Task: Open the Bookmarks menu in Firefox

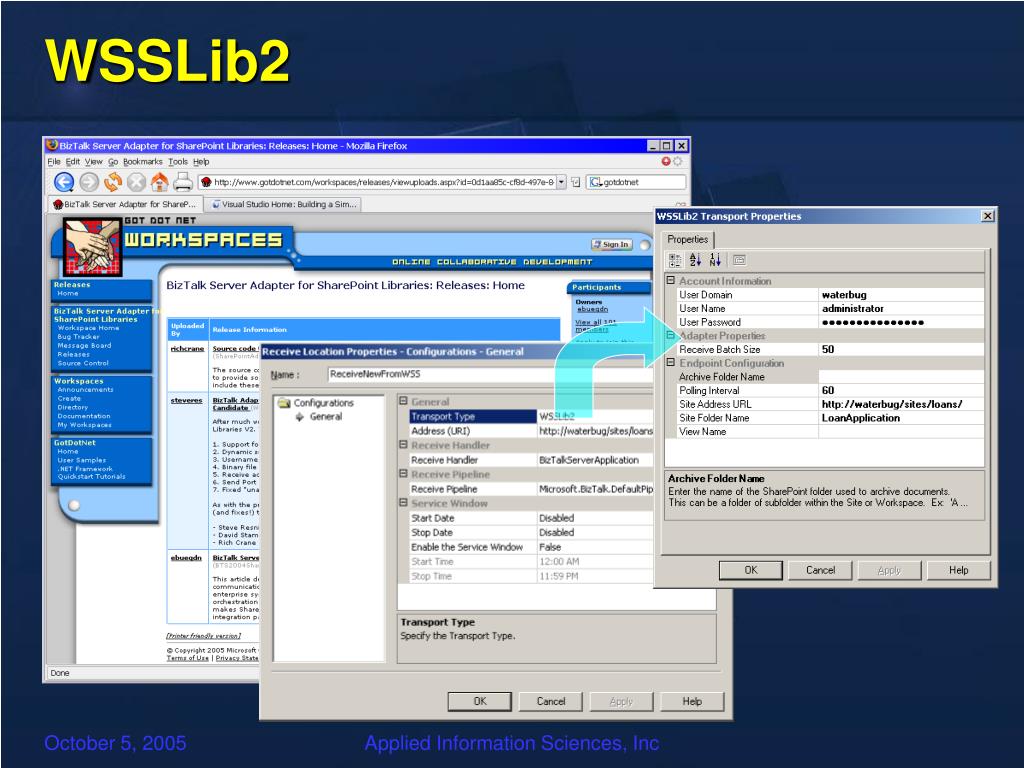Action: click(142, 161)
